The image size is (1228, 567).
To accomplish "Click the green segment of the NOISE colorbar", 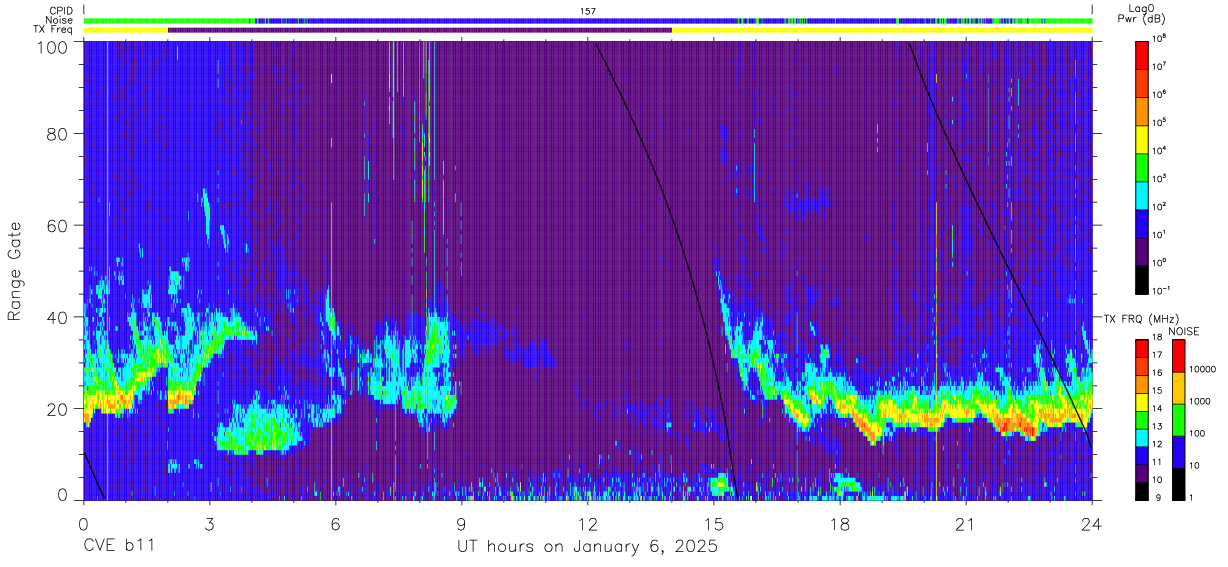I will (x=1177, y=420).
